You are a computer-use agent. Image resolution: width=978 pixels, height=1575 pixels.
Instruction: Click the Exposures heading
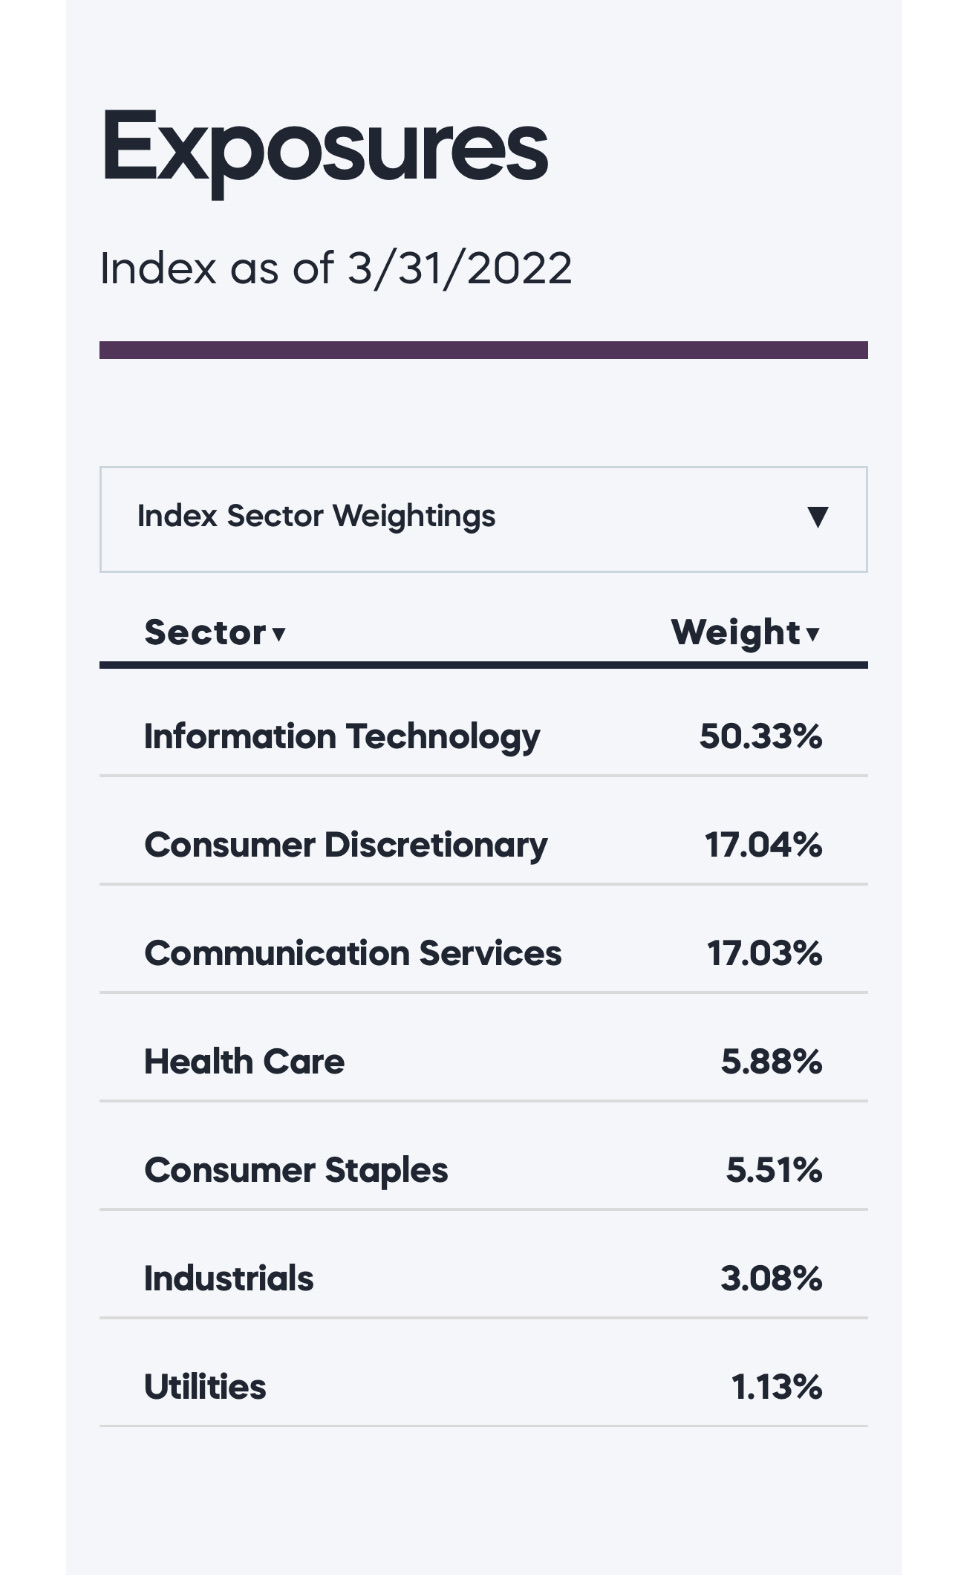324,148
